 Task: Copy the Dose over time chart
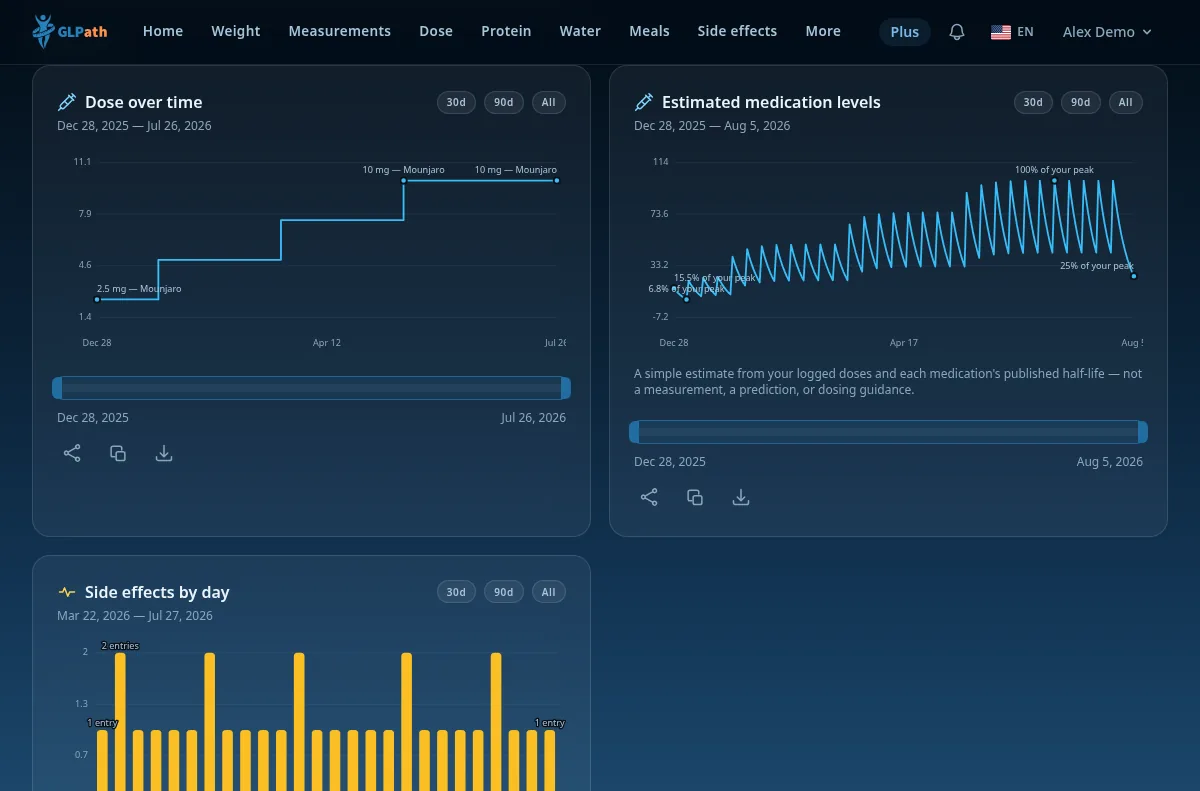tap(118, 453)
